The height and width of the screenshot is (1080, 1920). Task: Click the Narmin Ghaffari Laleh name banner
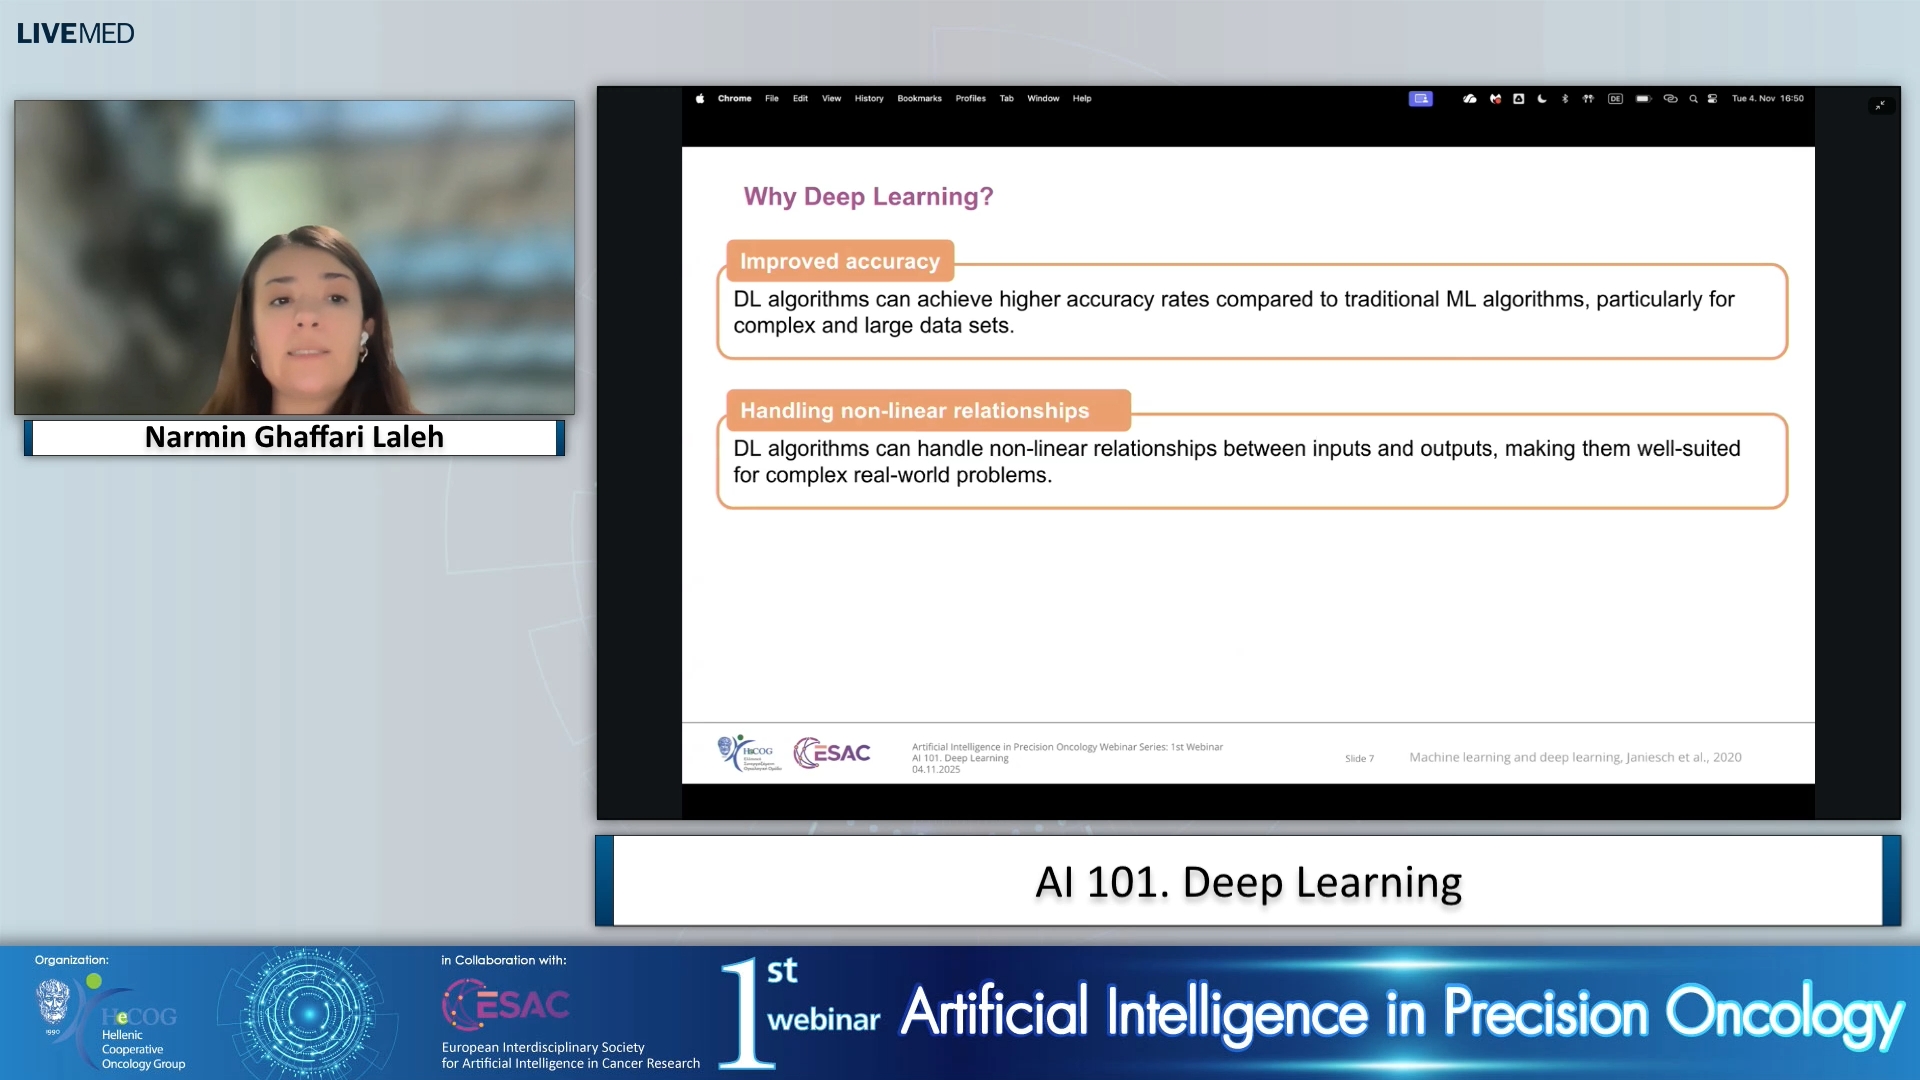(x=294, y=437)
